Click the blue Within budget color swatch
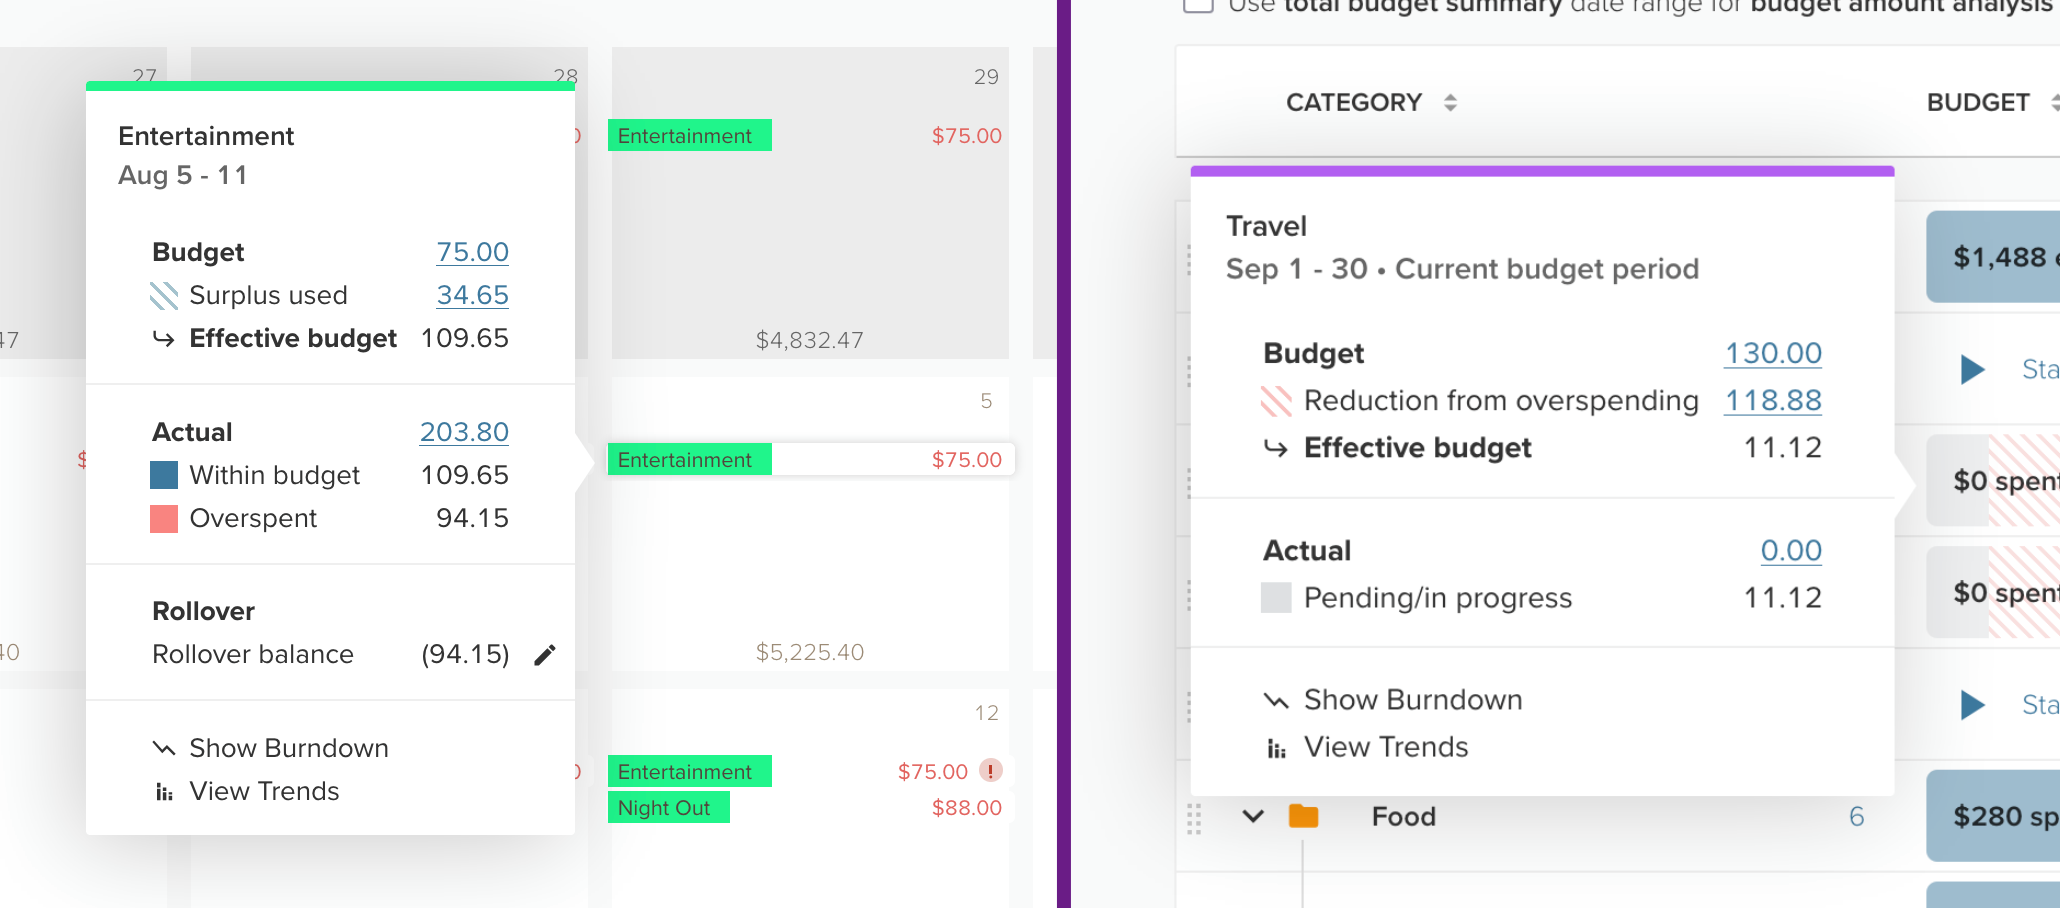The height and width of the screenshot is (908, 2060). 164,475
